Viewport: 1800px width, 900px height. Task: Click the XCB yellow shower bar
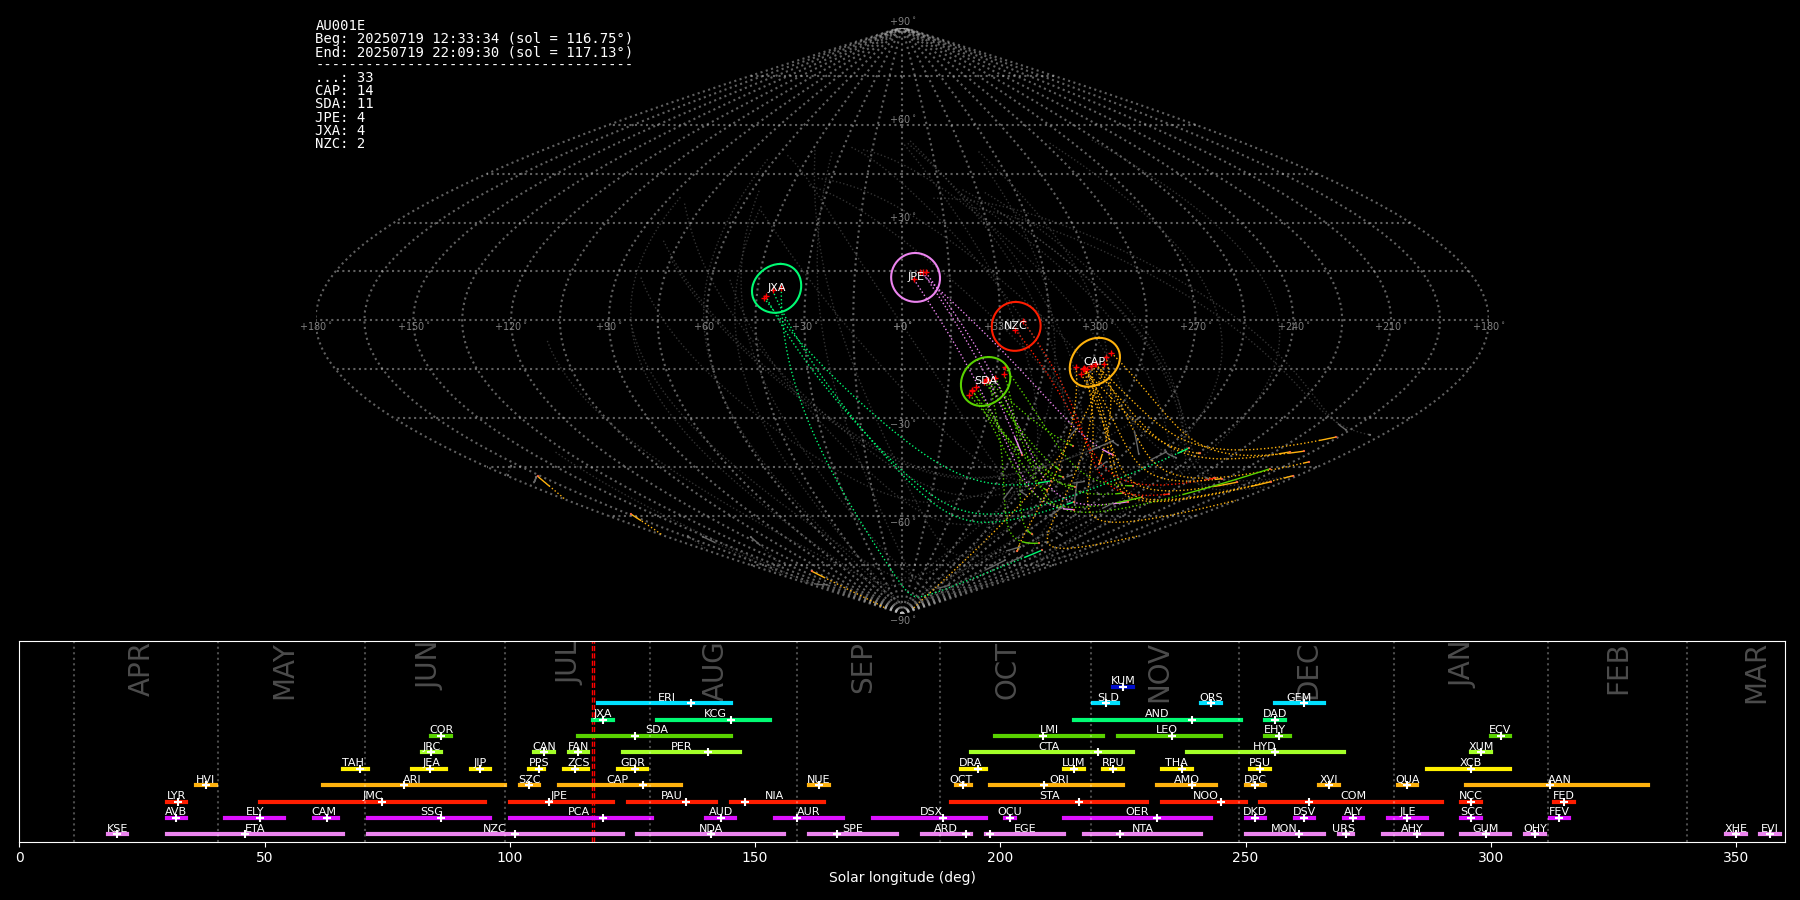1469,769
